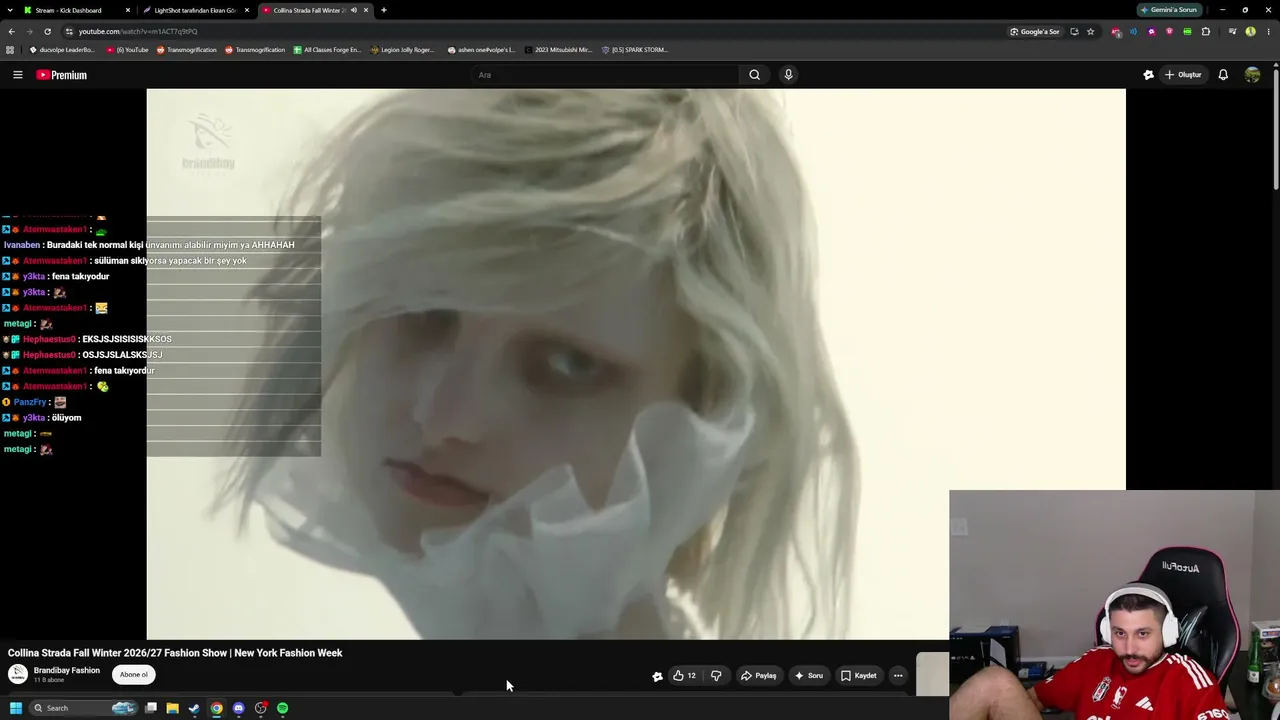The image size is (1280, 720).
Task: Open the YouTube account avatar menu
Action: coord(1252,75)
